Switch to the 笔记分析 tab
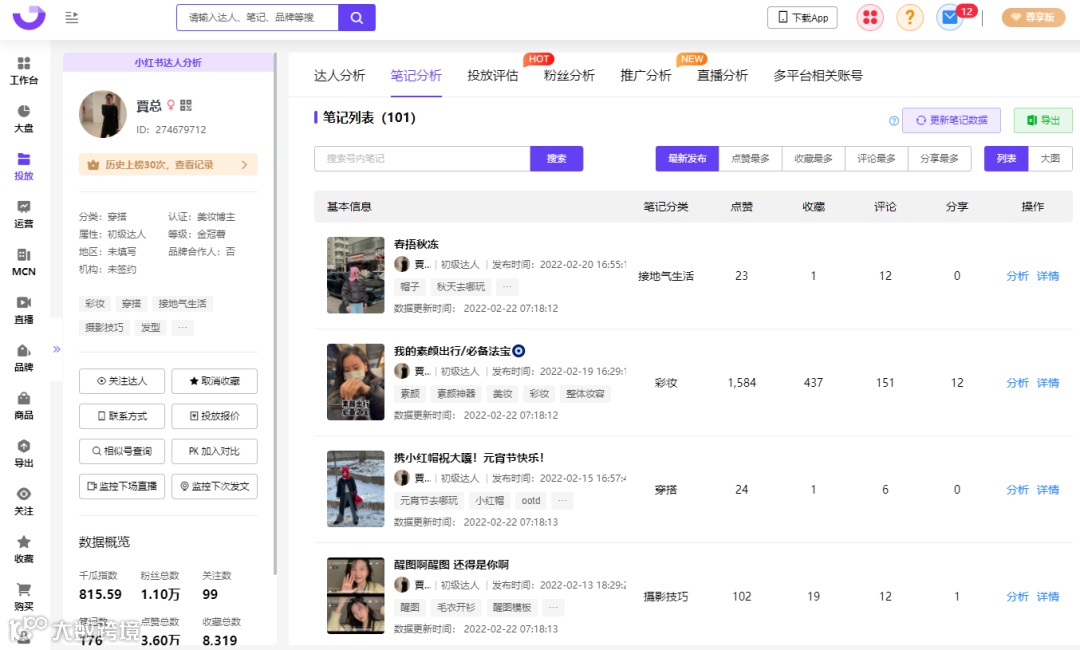 tap(416, 76)
